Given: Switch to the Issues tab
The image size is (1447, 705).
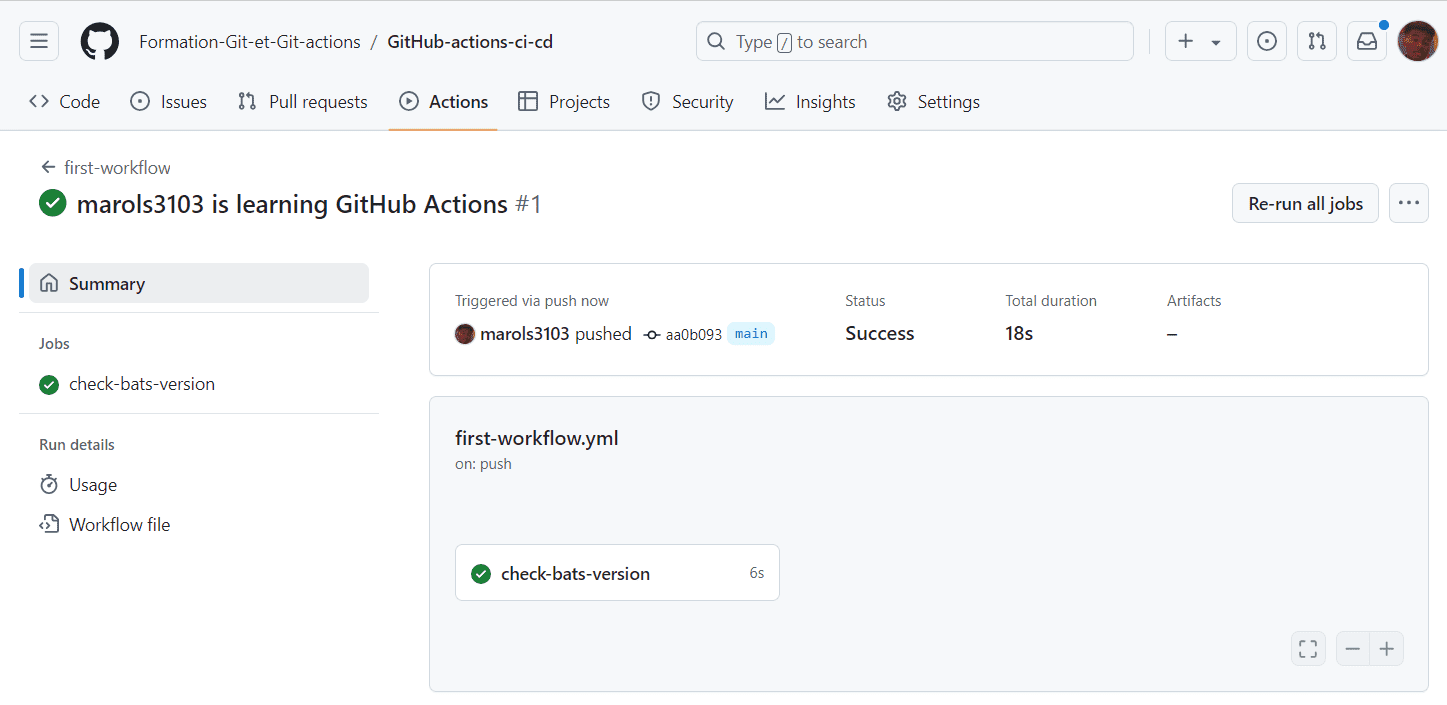Looking at the screenshot, I should [169, 101].
